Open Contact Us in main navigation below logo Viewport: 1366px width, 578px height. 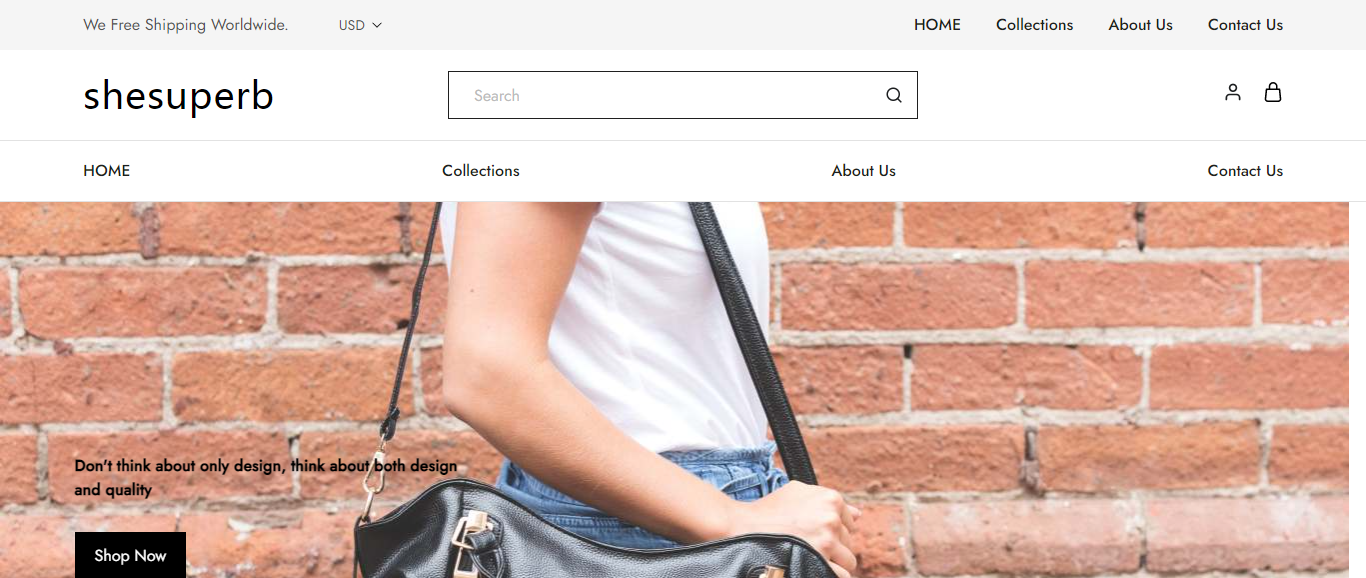1245,171
